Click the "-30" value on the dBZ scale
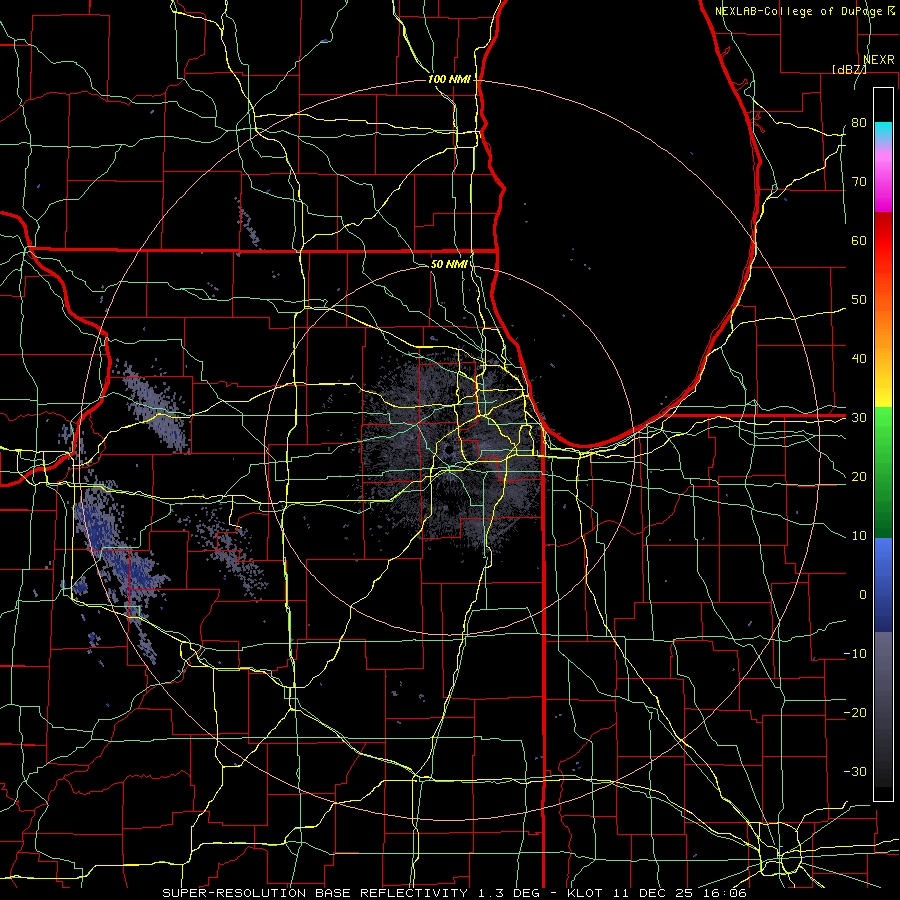900x900 pixels. 855,772
